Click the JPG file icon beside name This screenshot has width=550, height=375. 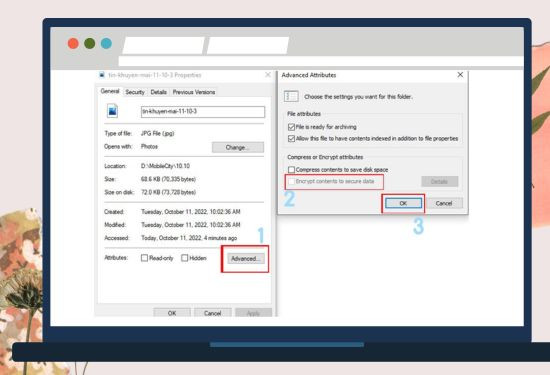(112, 111)
